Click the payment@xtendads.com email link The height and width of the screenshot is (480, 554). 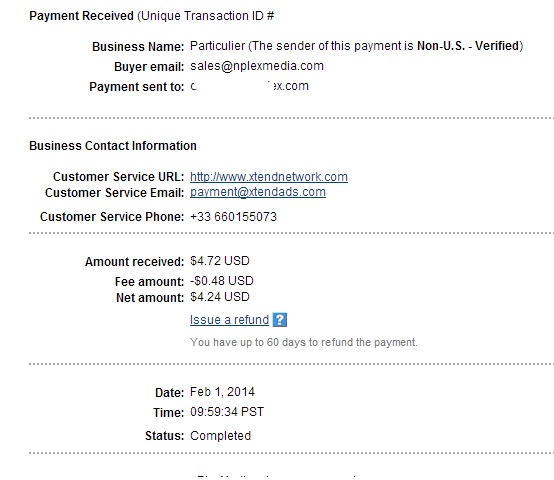pos(258,192)
